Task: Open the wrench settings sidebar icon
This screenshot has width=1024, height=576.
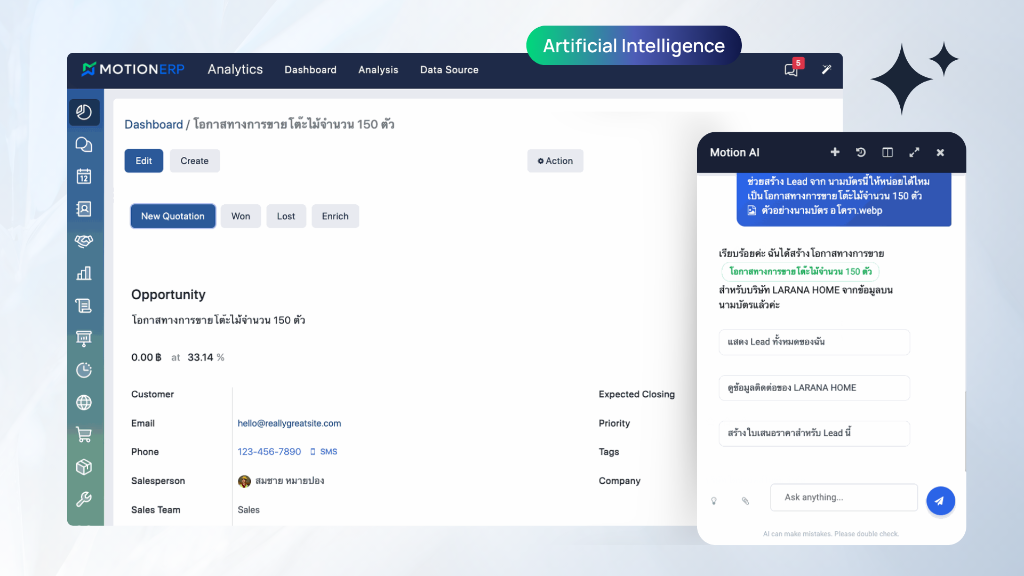Action: [x=84, y=499]
